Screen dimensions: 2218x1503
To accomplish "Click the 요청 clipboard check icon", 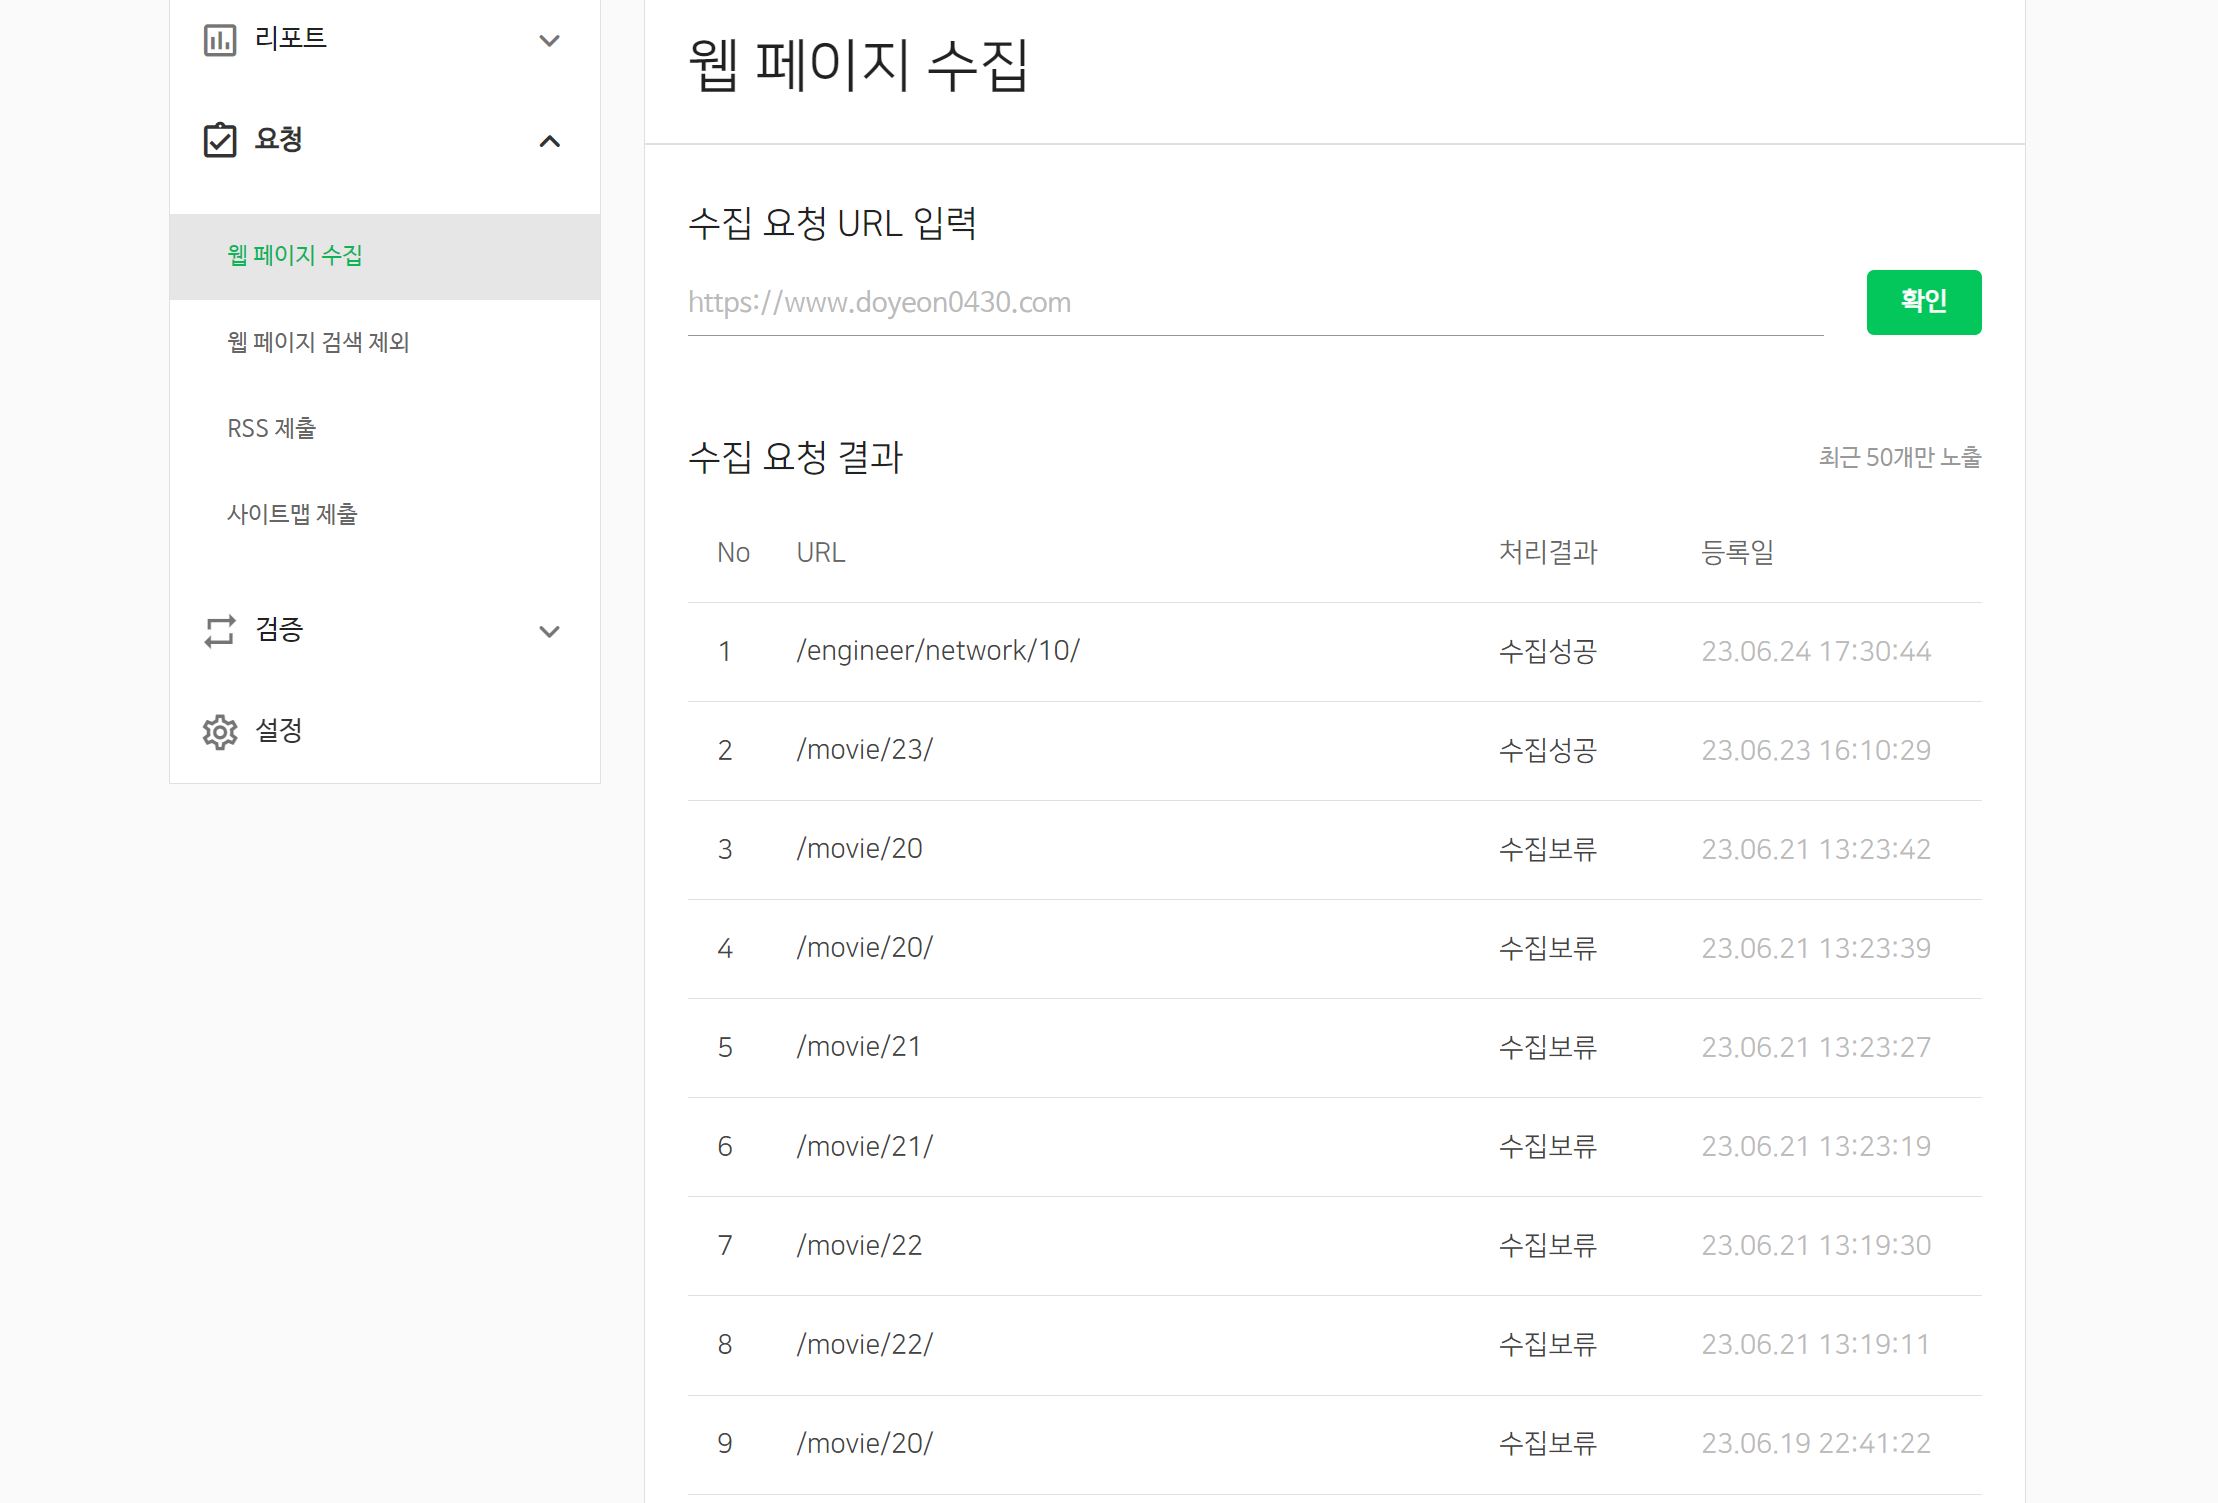I will tap(220, 140).
